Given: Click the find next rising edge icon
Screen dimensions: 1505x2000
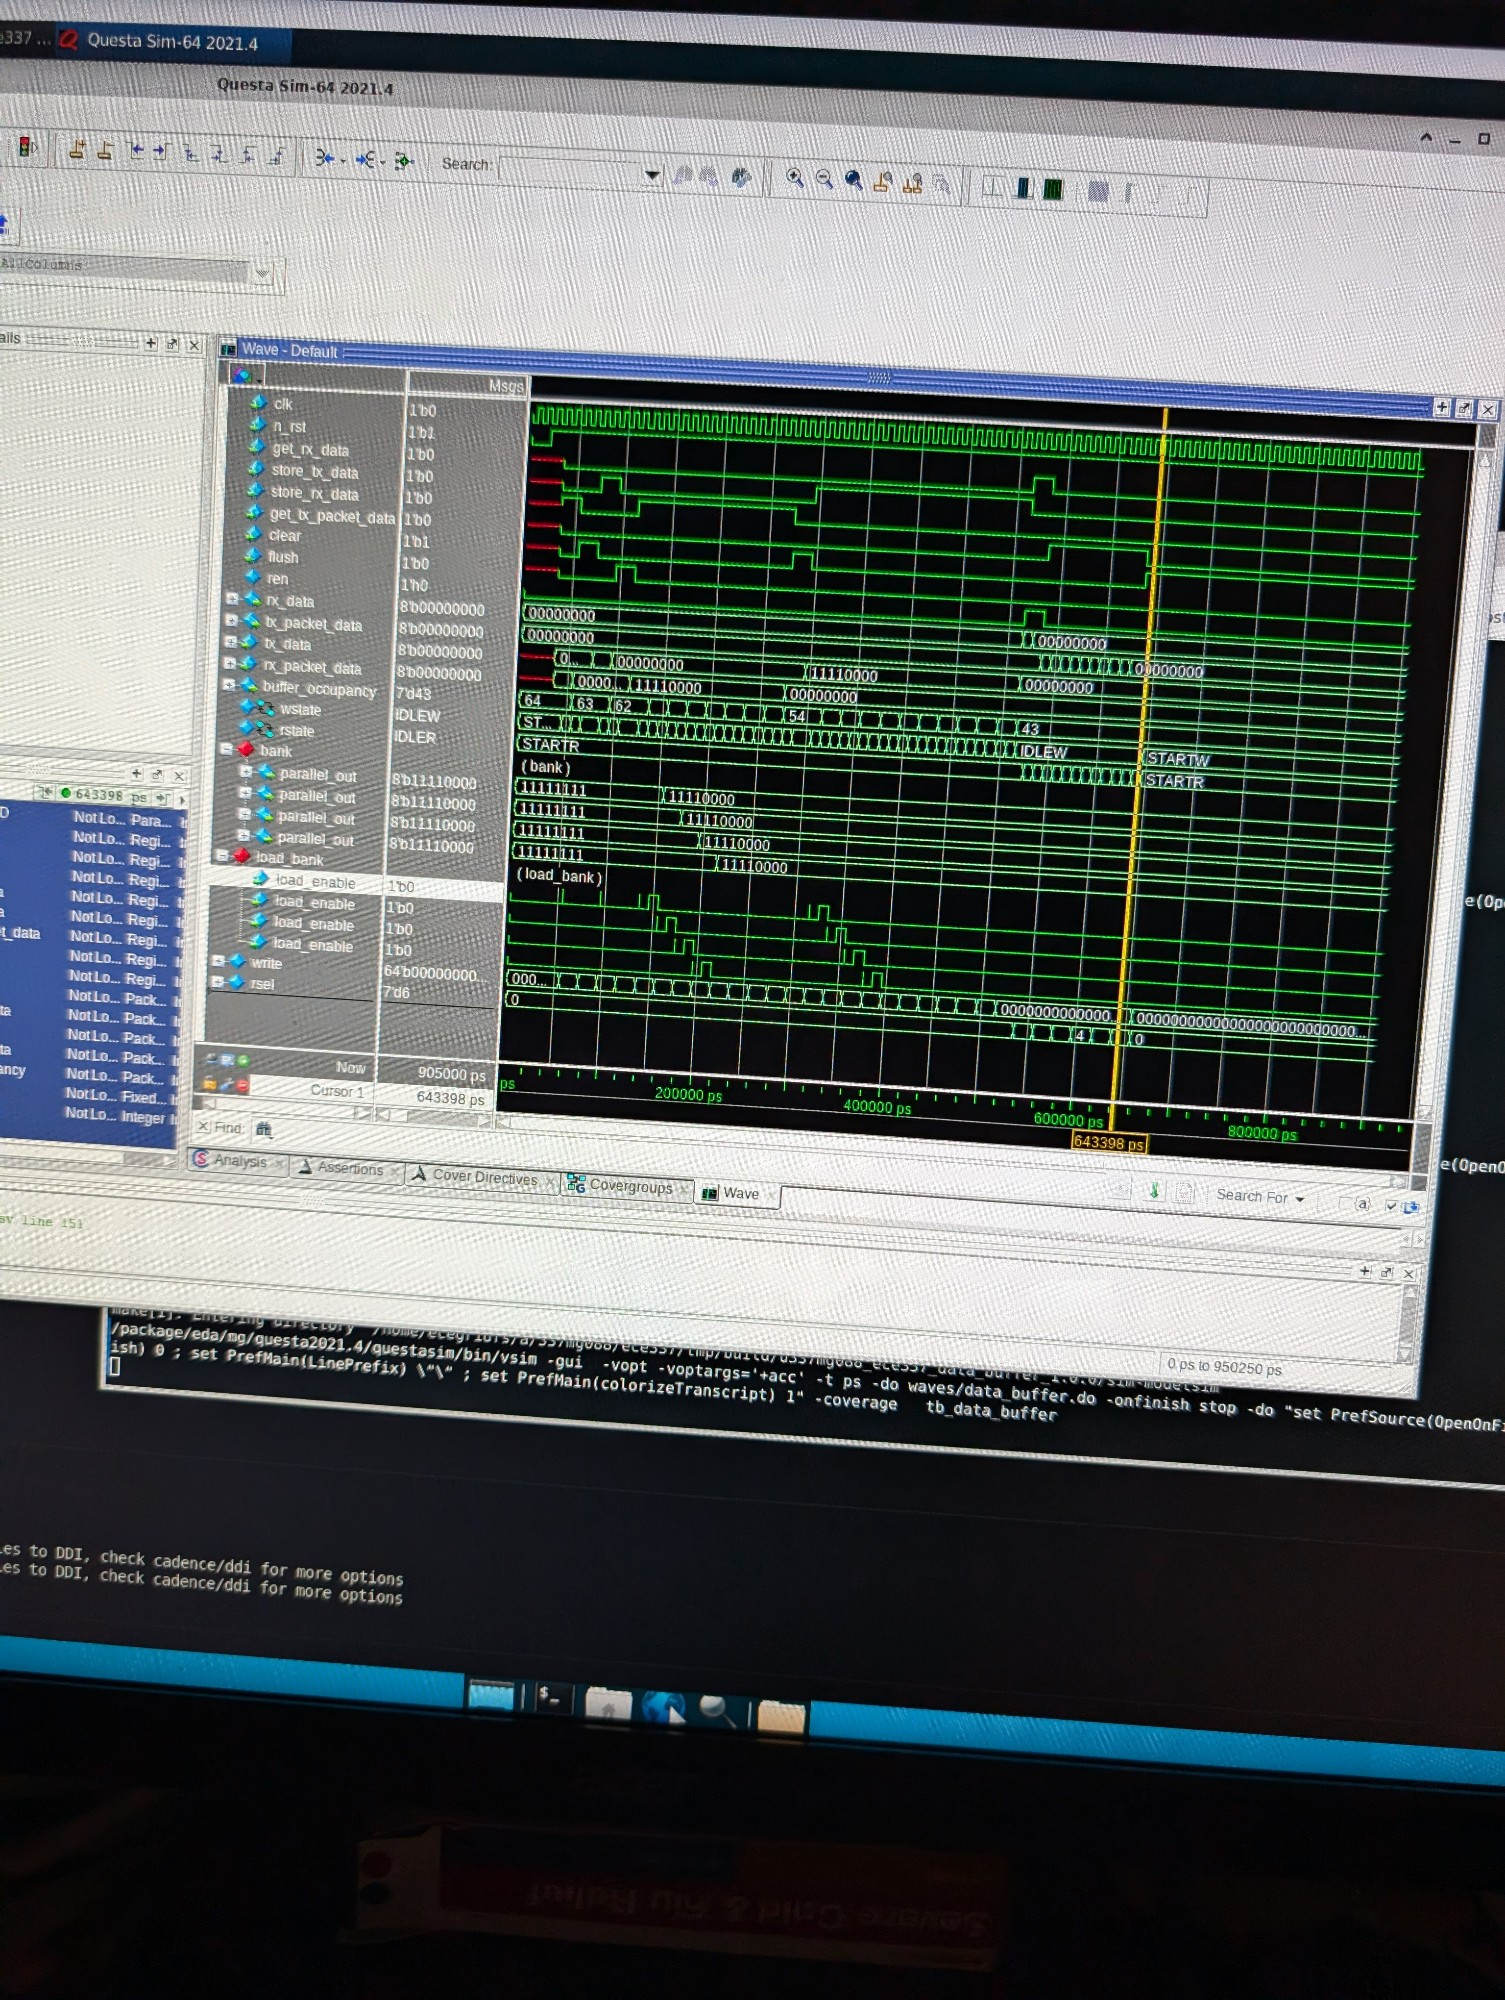Looking at the screenshot, I should (277, 155).
